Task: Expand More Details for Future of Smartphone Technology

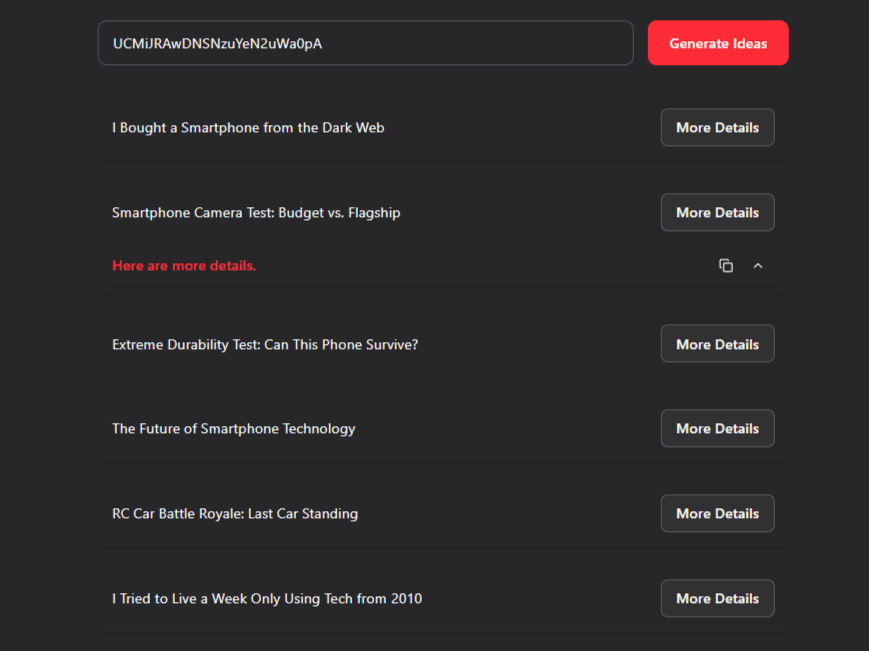Action: 717,428
